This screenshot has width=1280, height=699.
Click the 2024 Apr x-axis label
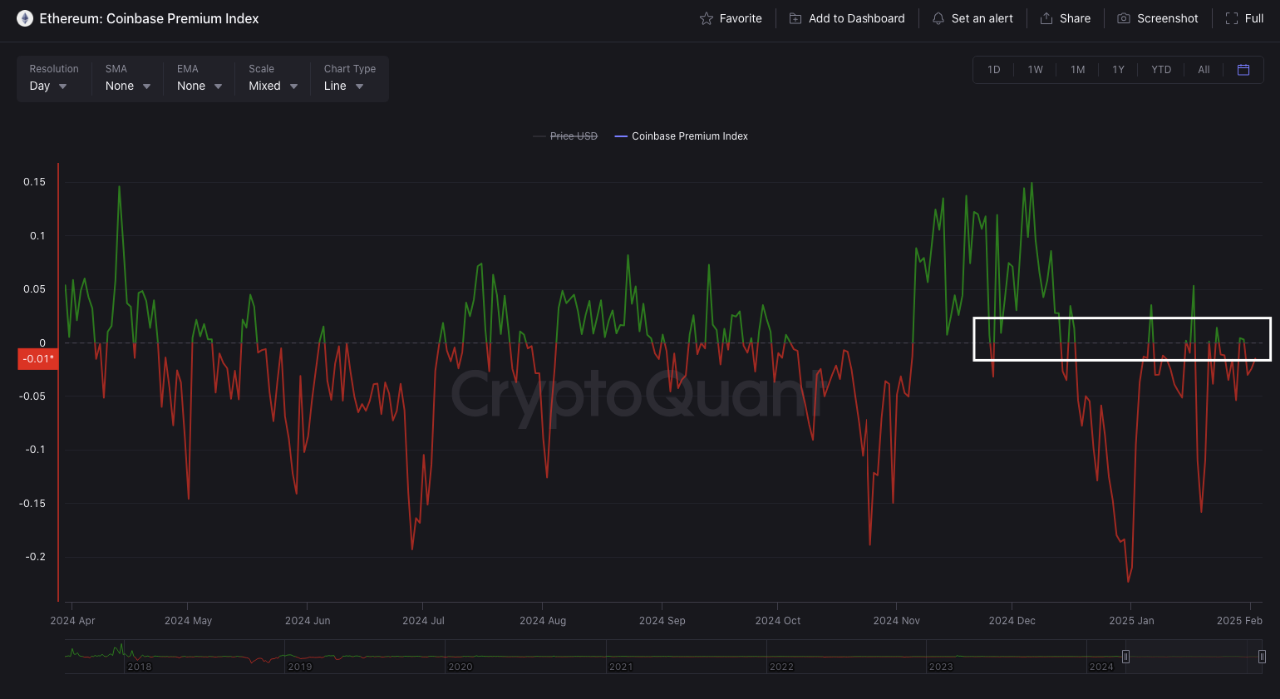coord(73,621)
